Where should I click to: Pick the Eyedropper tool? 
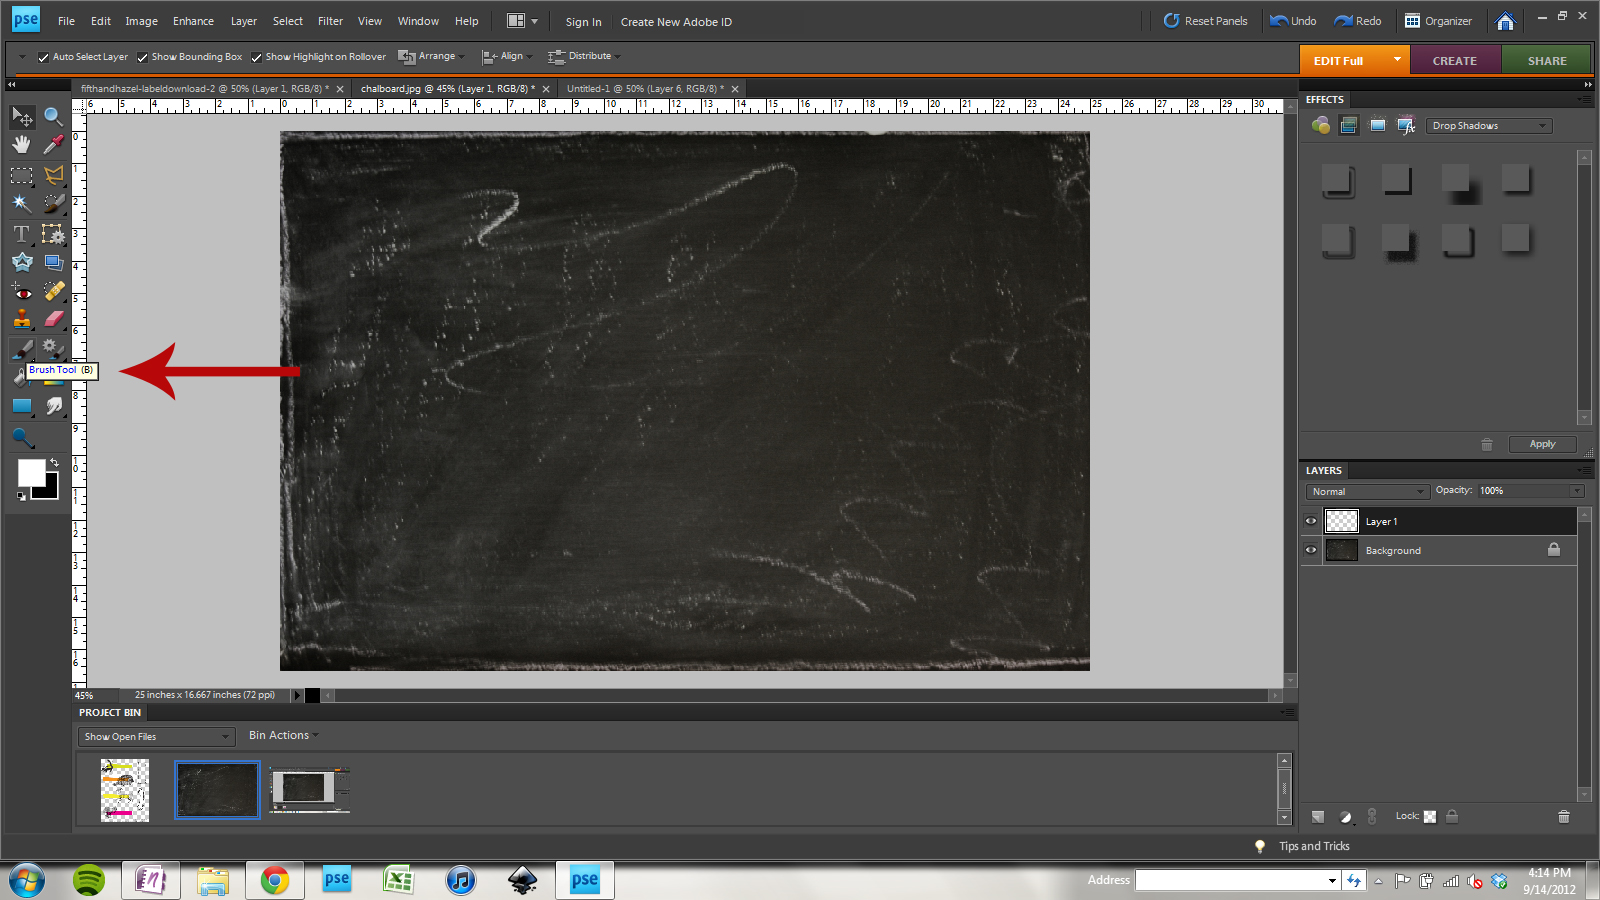[54, 144]
